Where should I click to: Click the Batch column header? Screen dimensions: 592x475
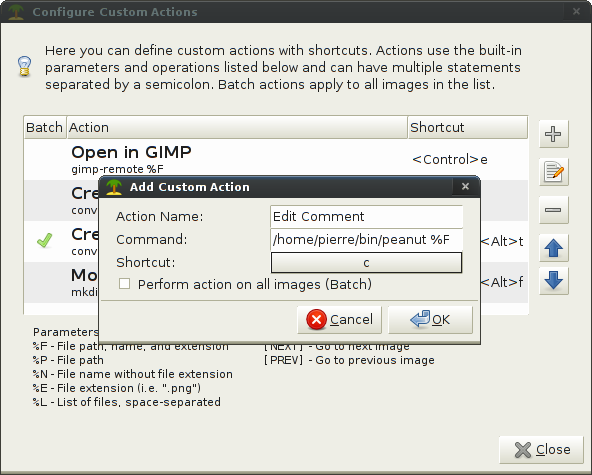click(45, 128)
